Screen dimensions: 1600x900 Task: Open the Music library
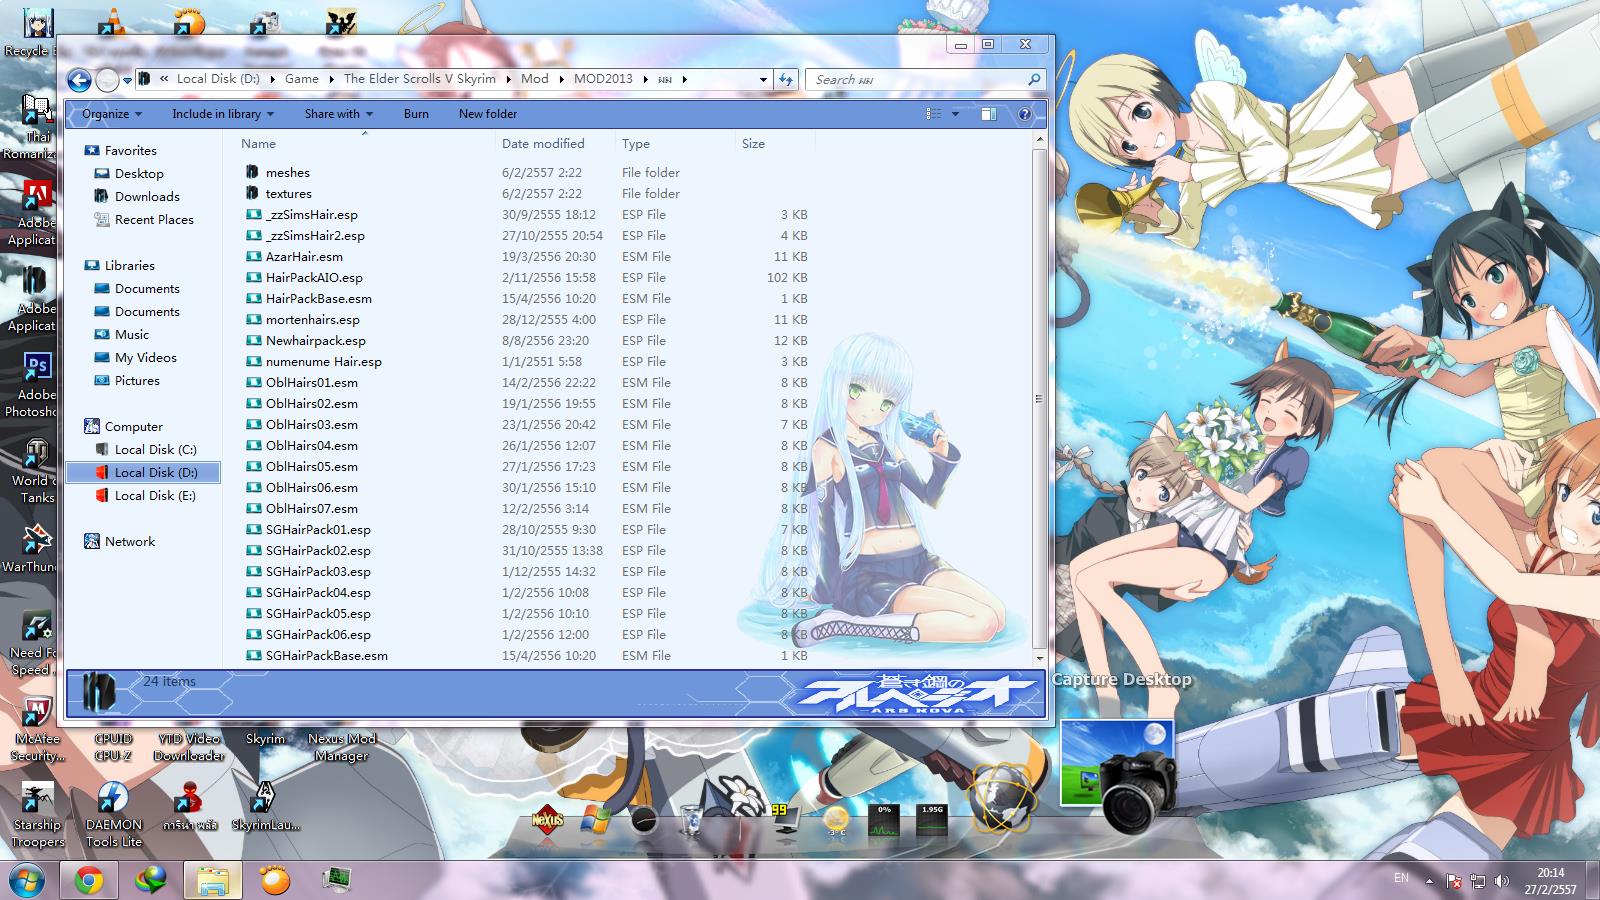tap(132, 335)
